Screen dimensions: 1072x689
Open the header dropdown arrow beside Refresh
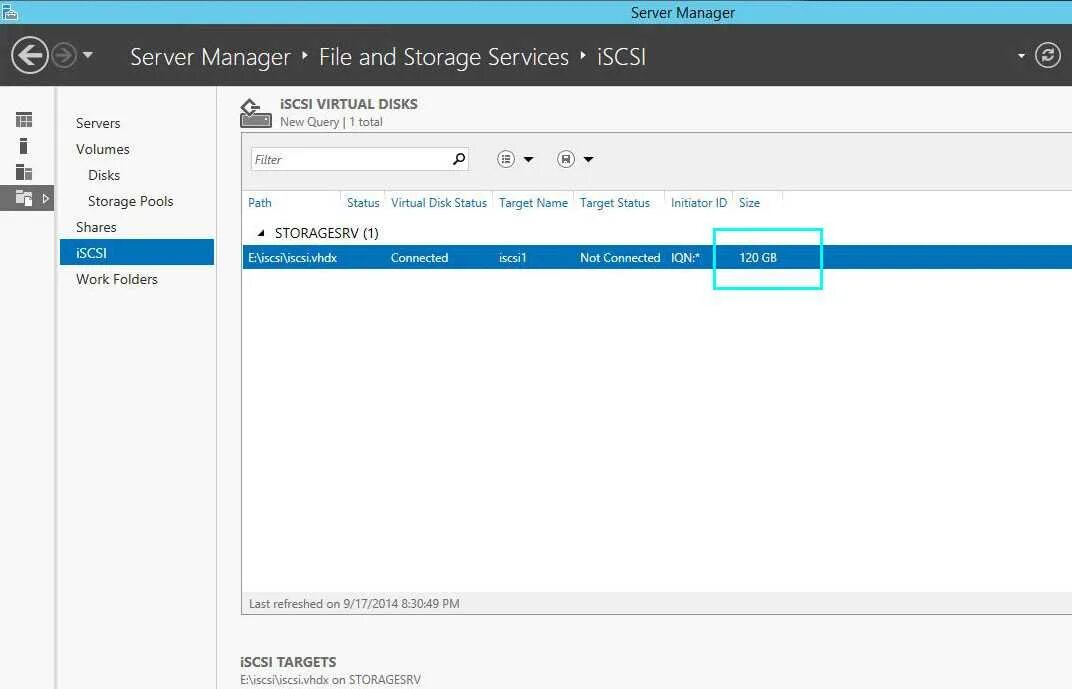tap(1021, 56)
